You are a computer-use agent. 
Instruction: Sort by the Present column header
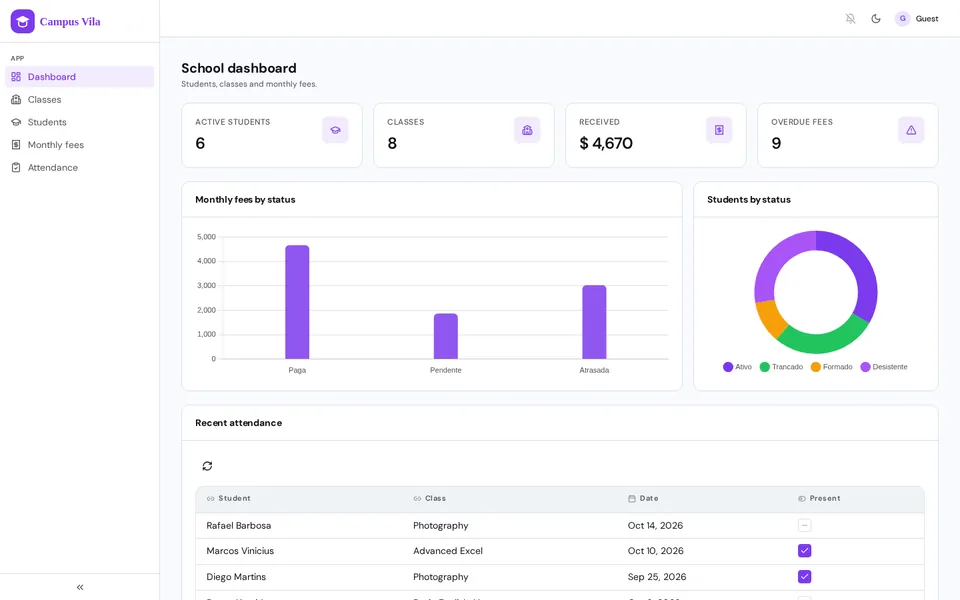(x=825, y=498)
